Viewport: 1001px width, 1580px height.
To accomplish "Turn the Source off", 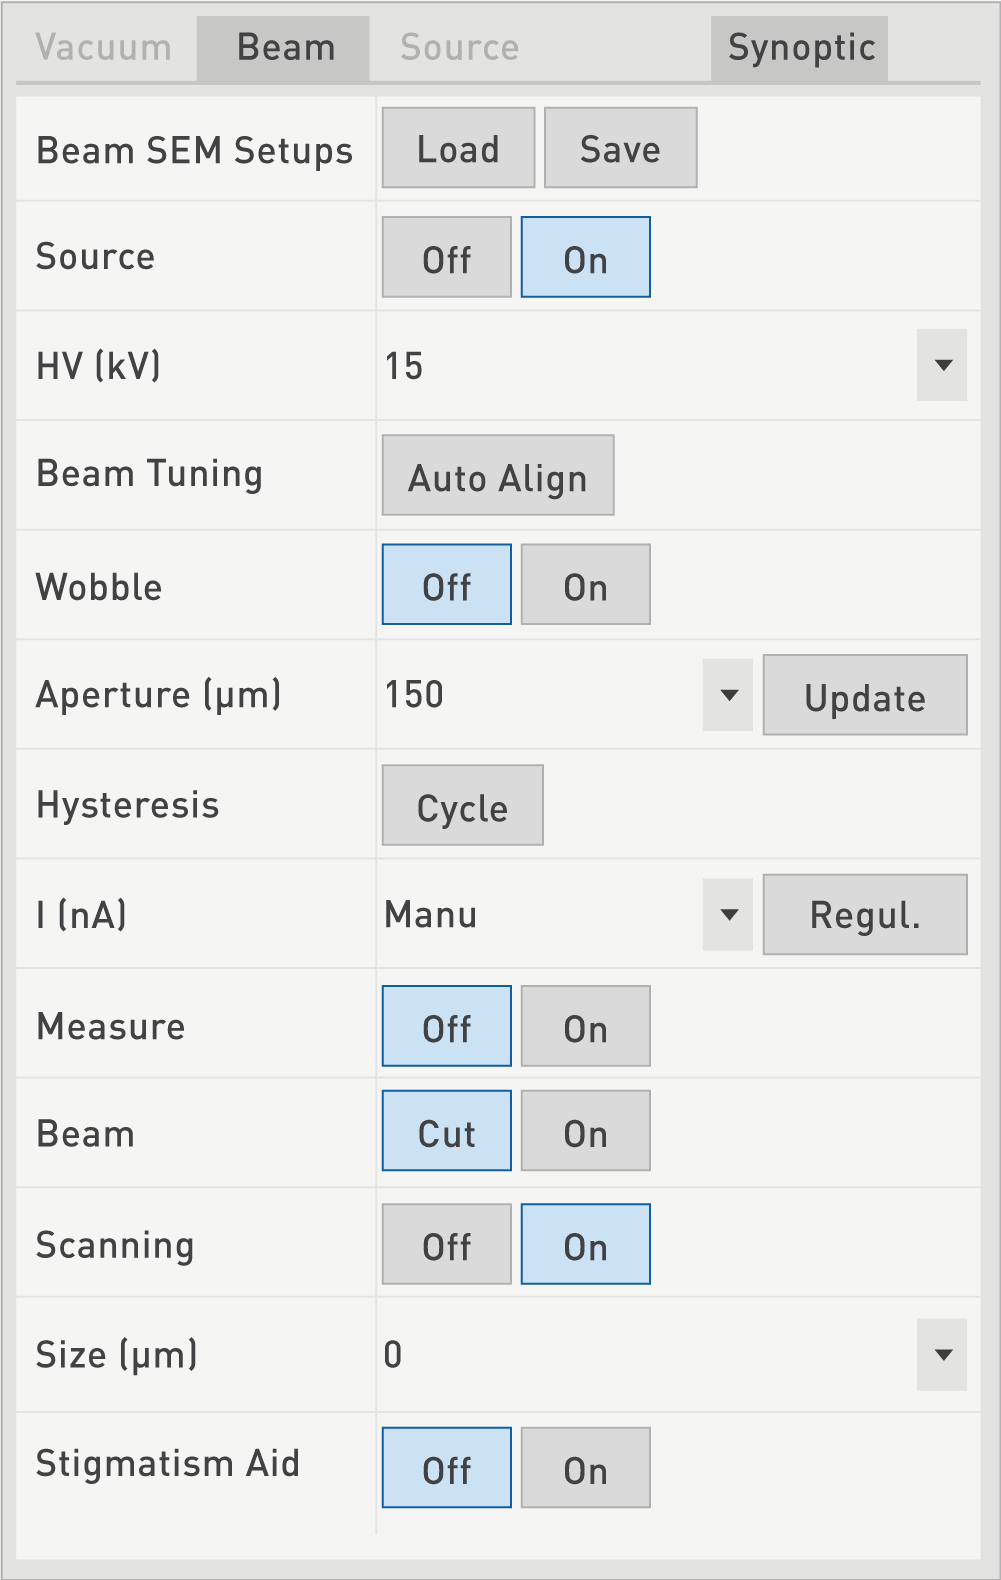I will point(446,258).
